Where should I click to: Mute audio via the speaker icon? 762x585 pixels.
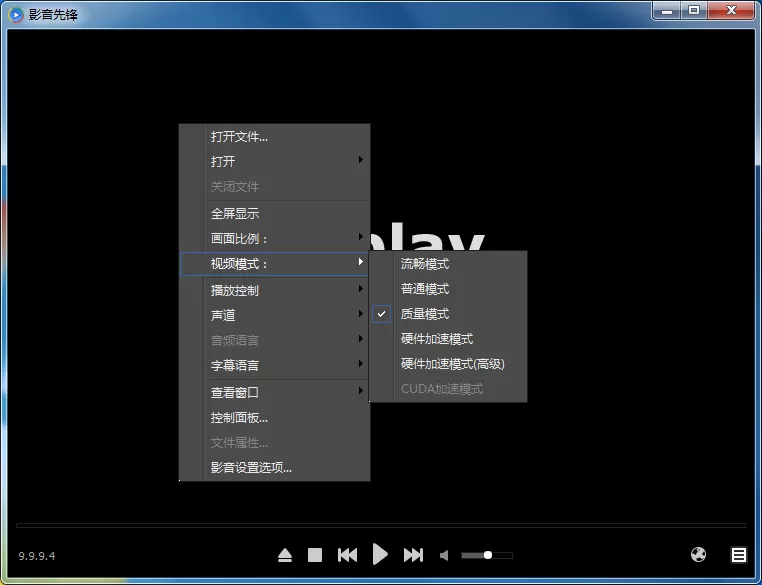click(444, 555)
